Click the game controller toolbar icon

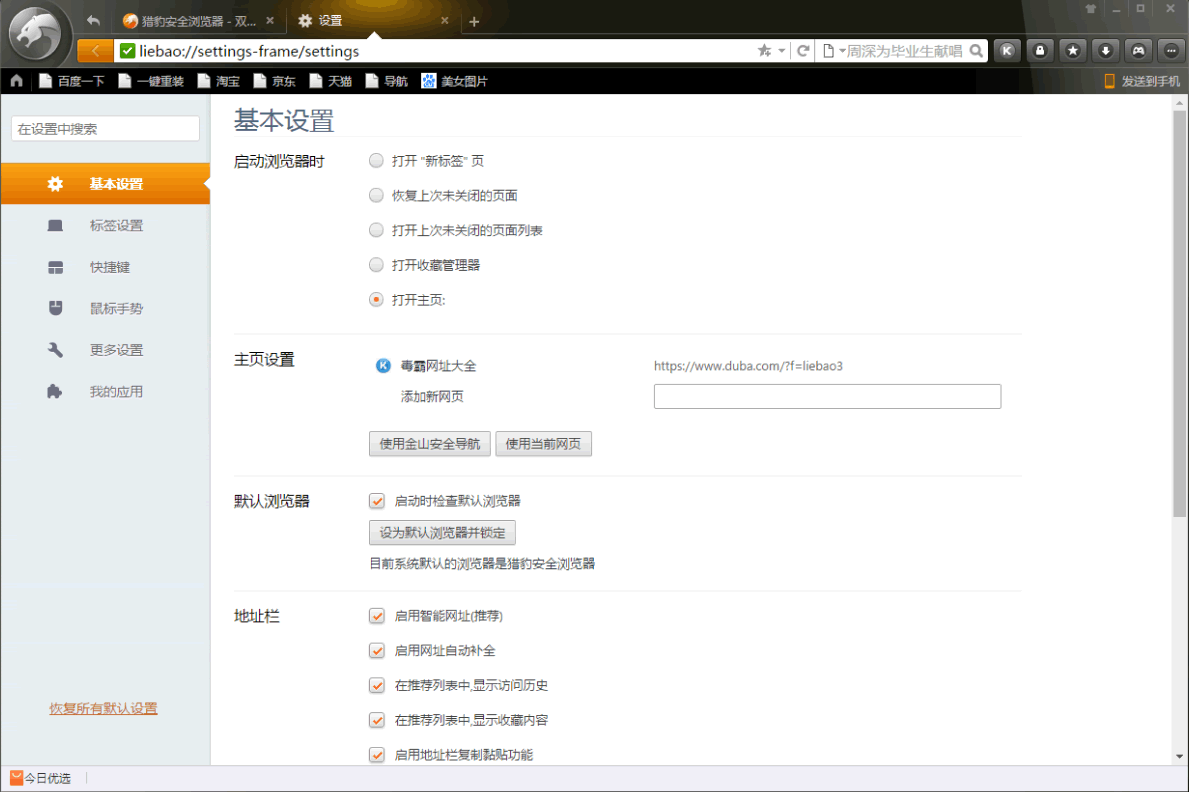point(1138,51)
